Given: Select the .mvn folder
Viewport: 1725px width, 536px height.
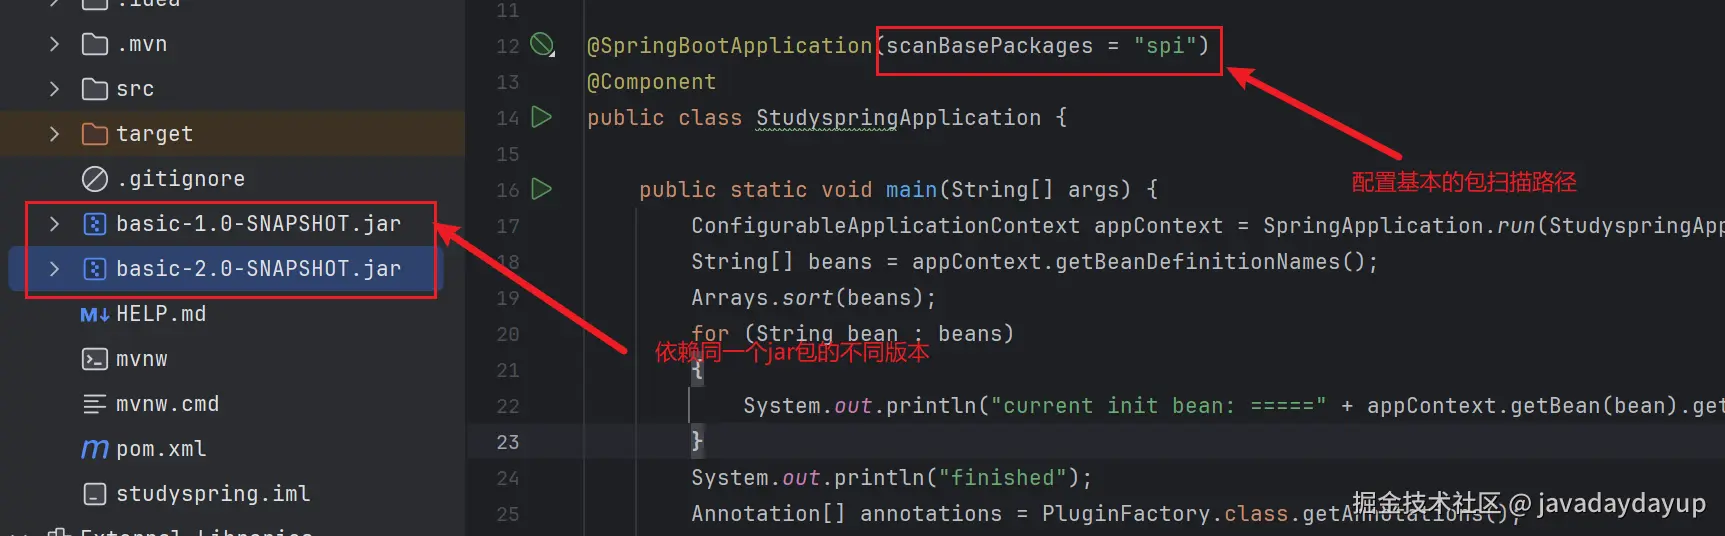Looking at the screenshot, I should tap(142, 44).
